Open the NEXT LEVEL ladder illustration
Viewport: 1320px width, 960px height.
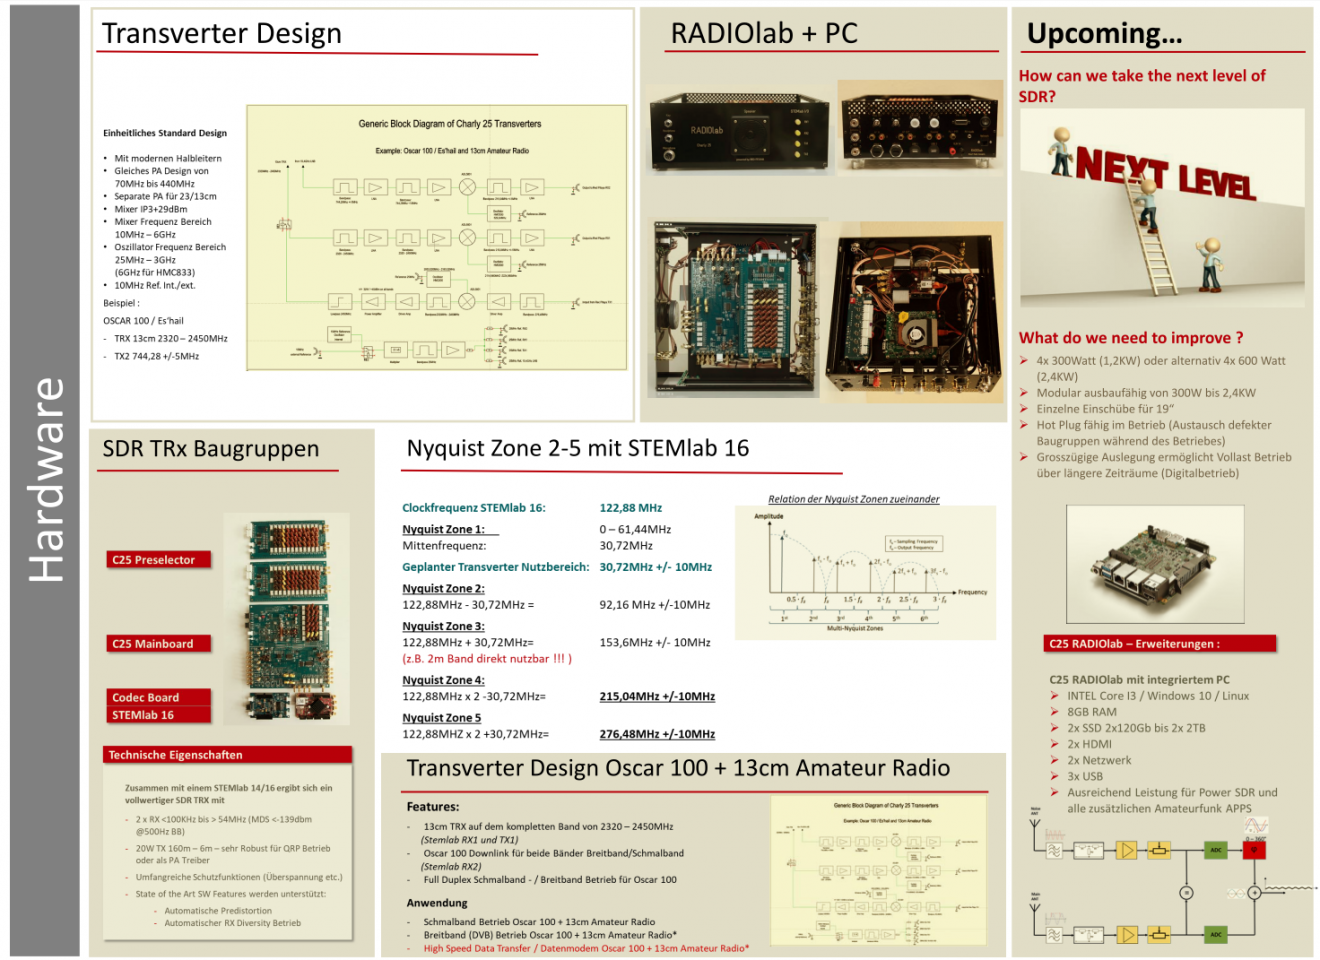pos(1162,208)
